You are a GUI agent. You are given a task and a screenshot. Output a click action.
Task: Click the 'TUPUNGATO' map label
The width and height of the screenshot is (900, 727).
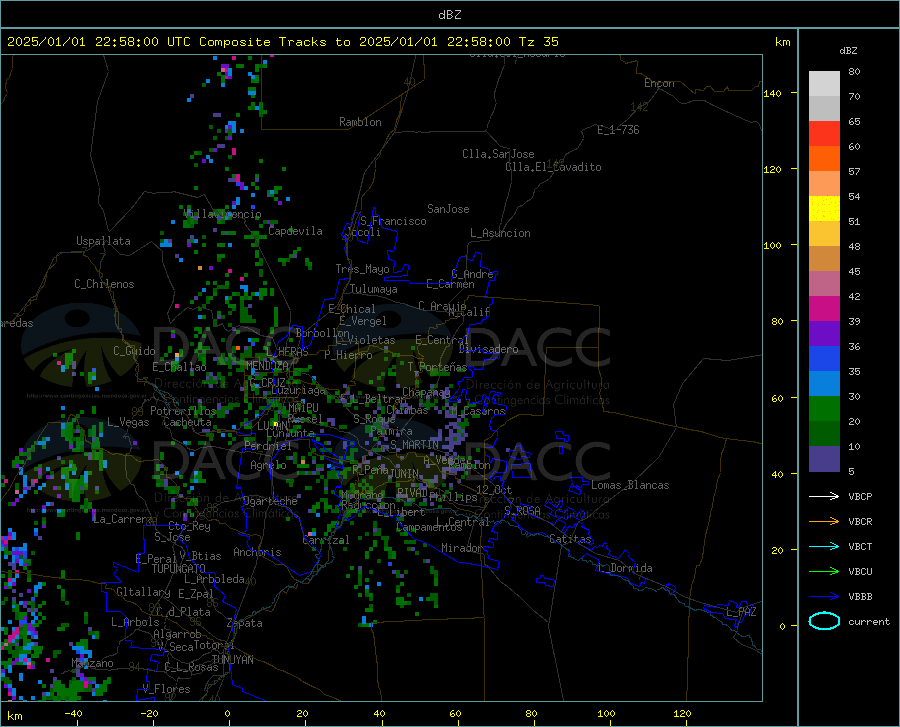click(179, 569)
